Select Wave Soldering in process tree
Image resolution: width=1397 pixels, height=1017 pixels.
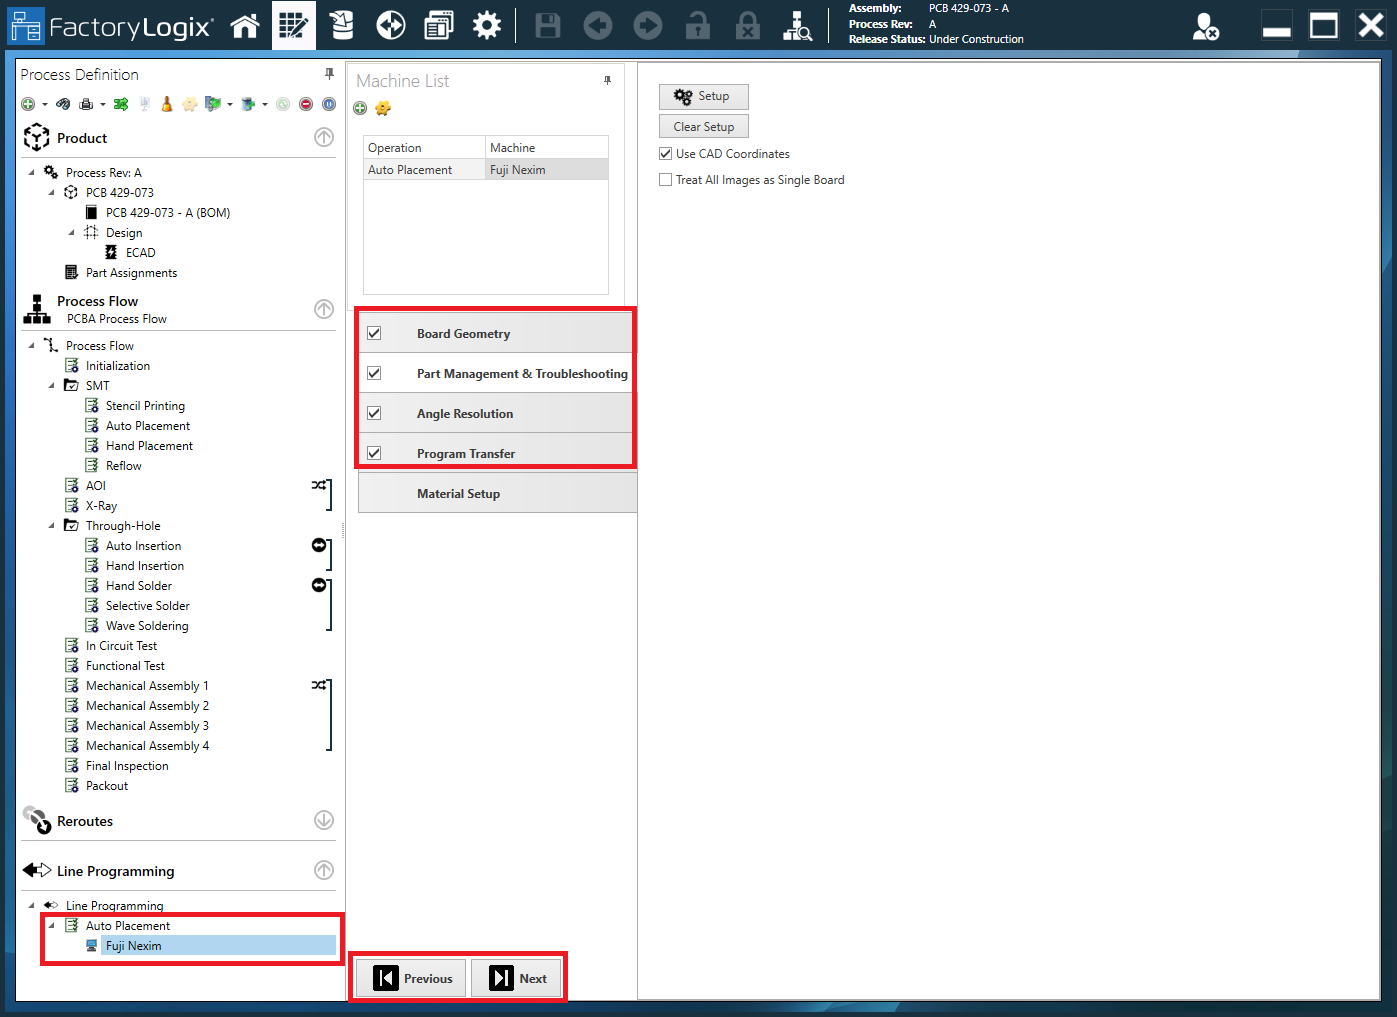147,626
